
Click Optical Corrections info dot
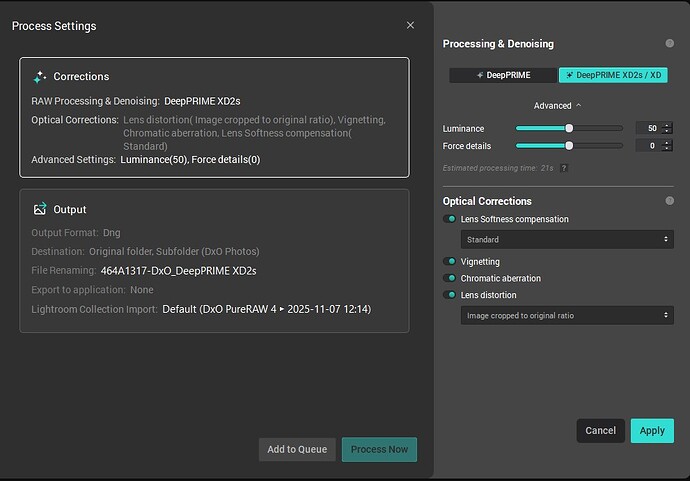pyautogui.click(x=669, y=201)
